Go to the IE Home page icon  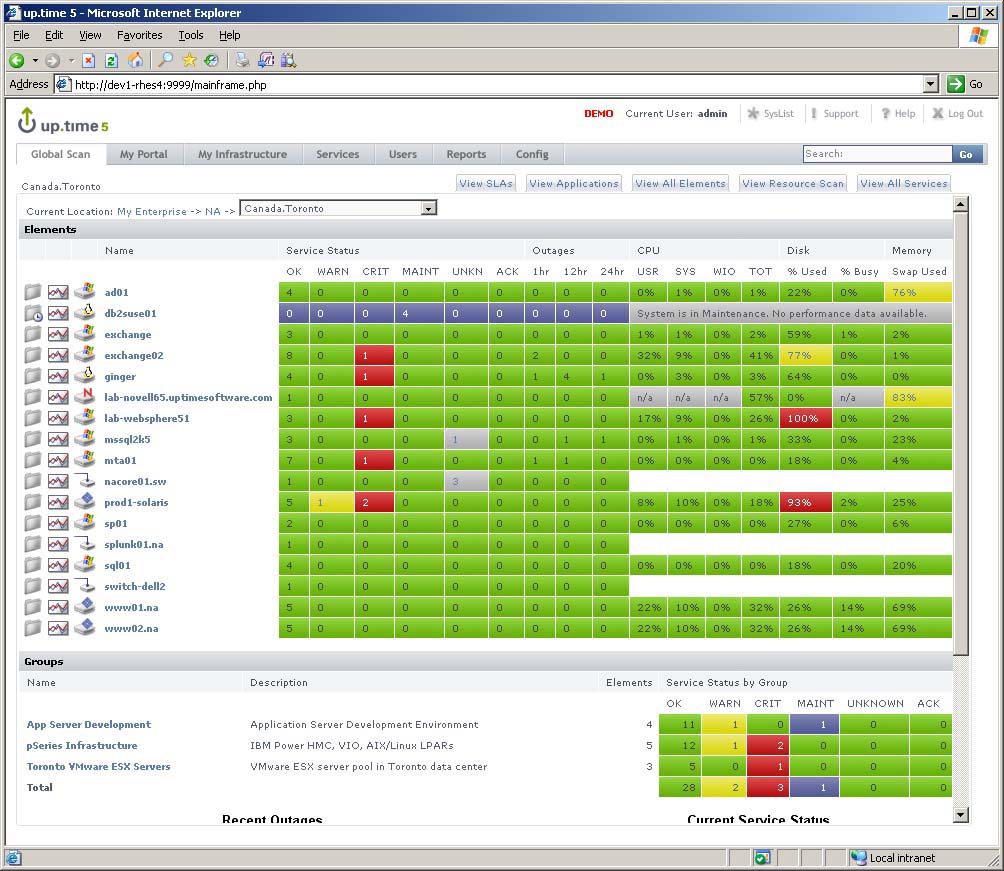coord(135,60)
